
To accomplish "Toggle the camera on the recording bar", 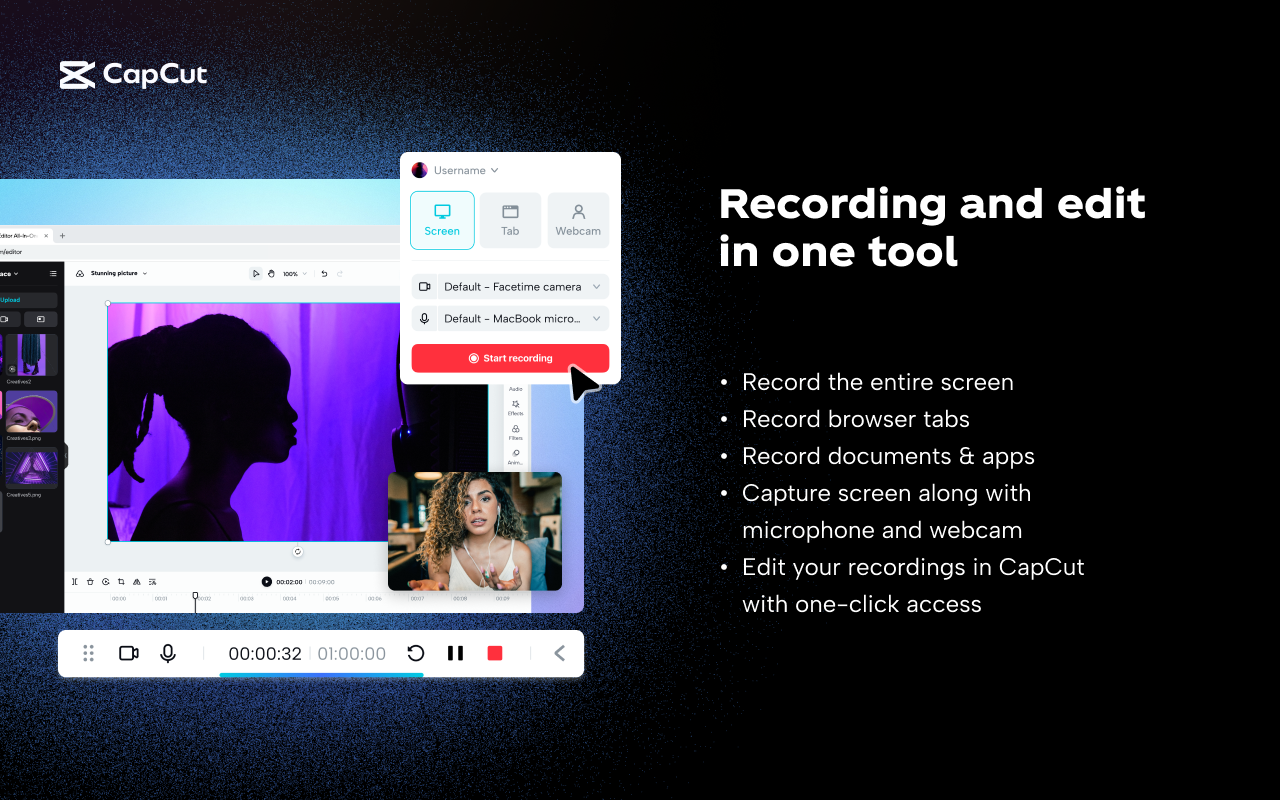I will (x=128, y=653).
